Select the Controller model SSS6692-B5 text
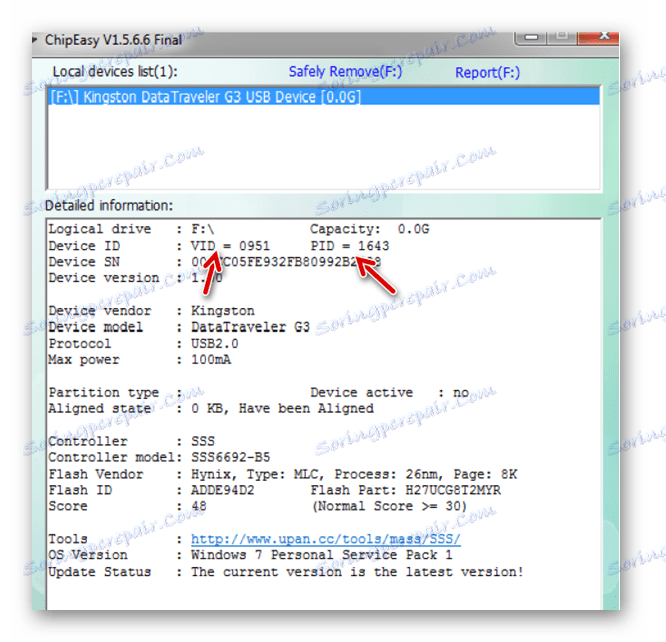The image size is (666, 642). click(230, 458)
